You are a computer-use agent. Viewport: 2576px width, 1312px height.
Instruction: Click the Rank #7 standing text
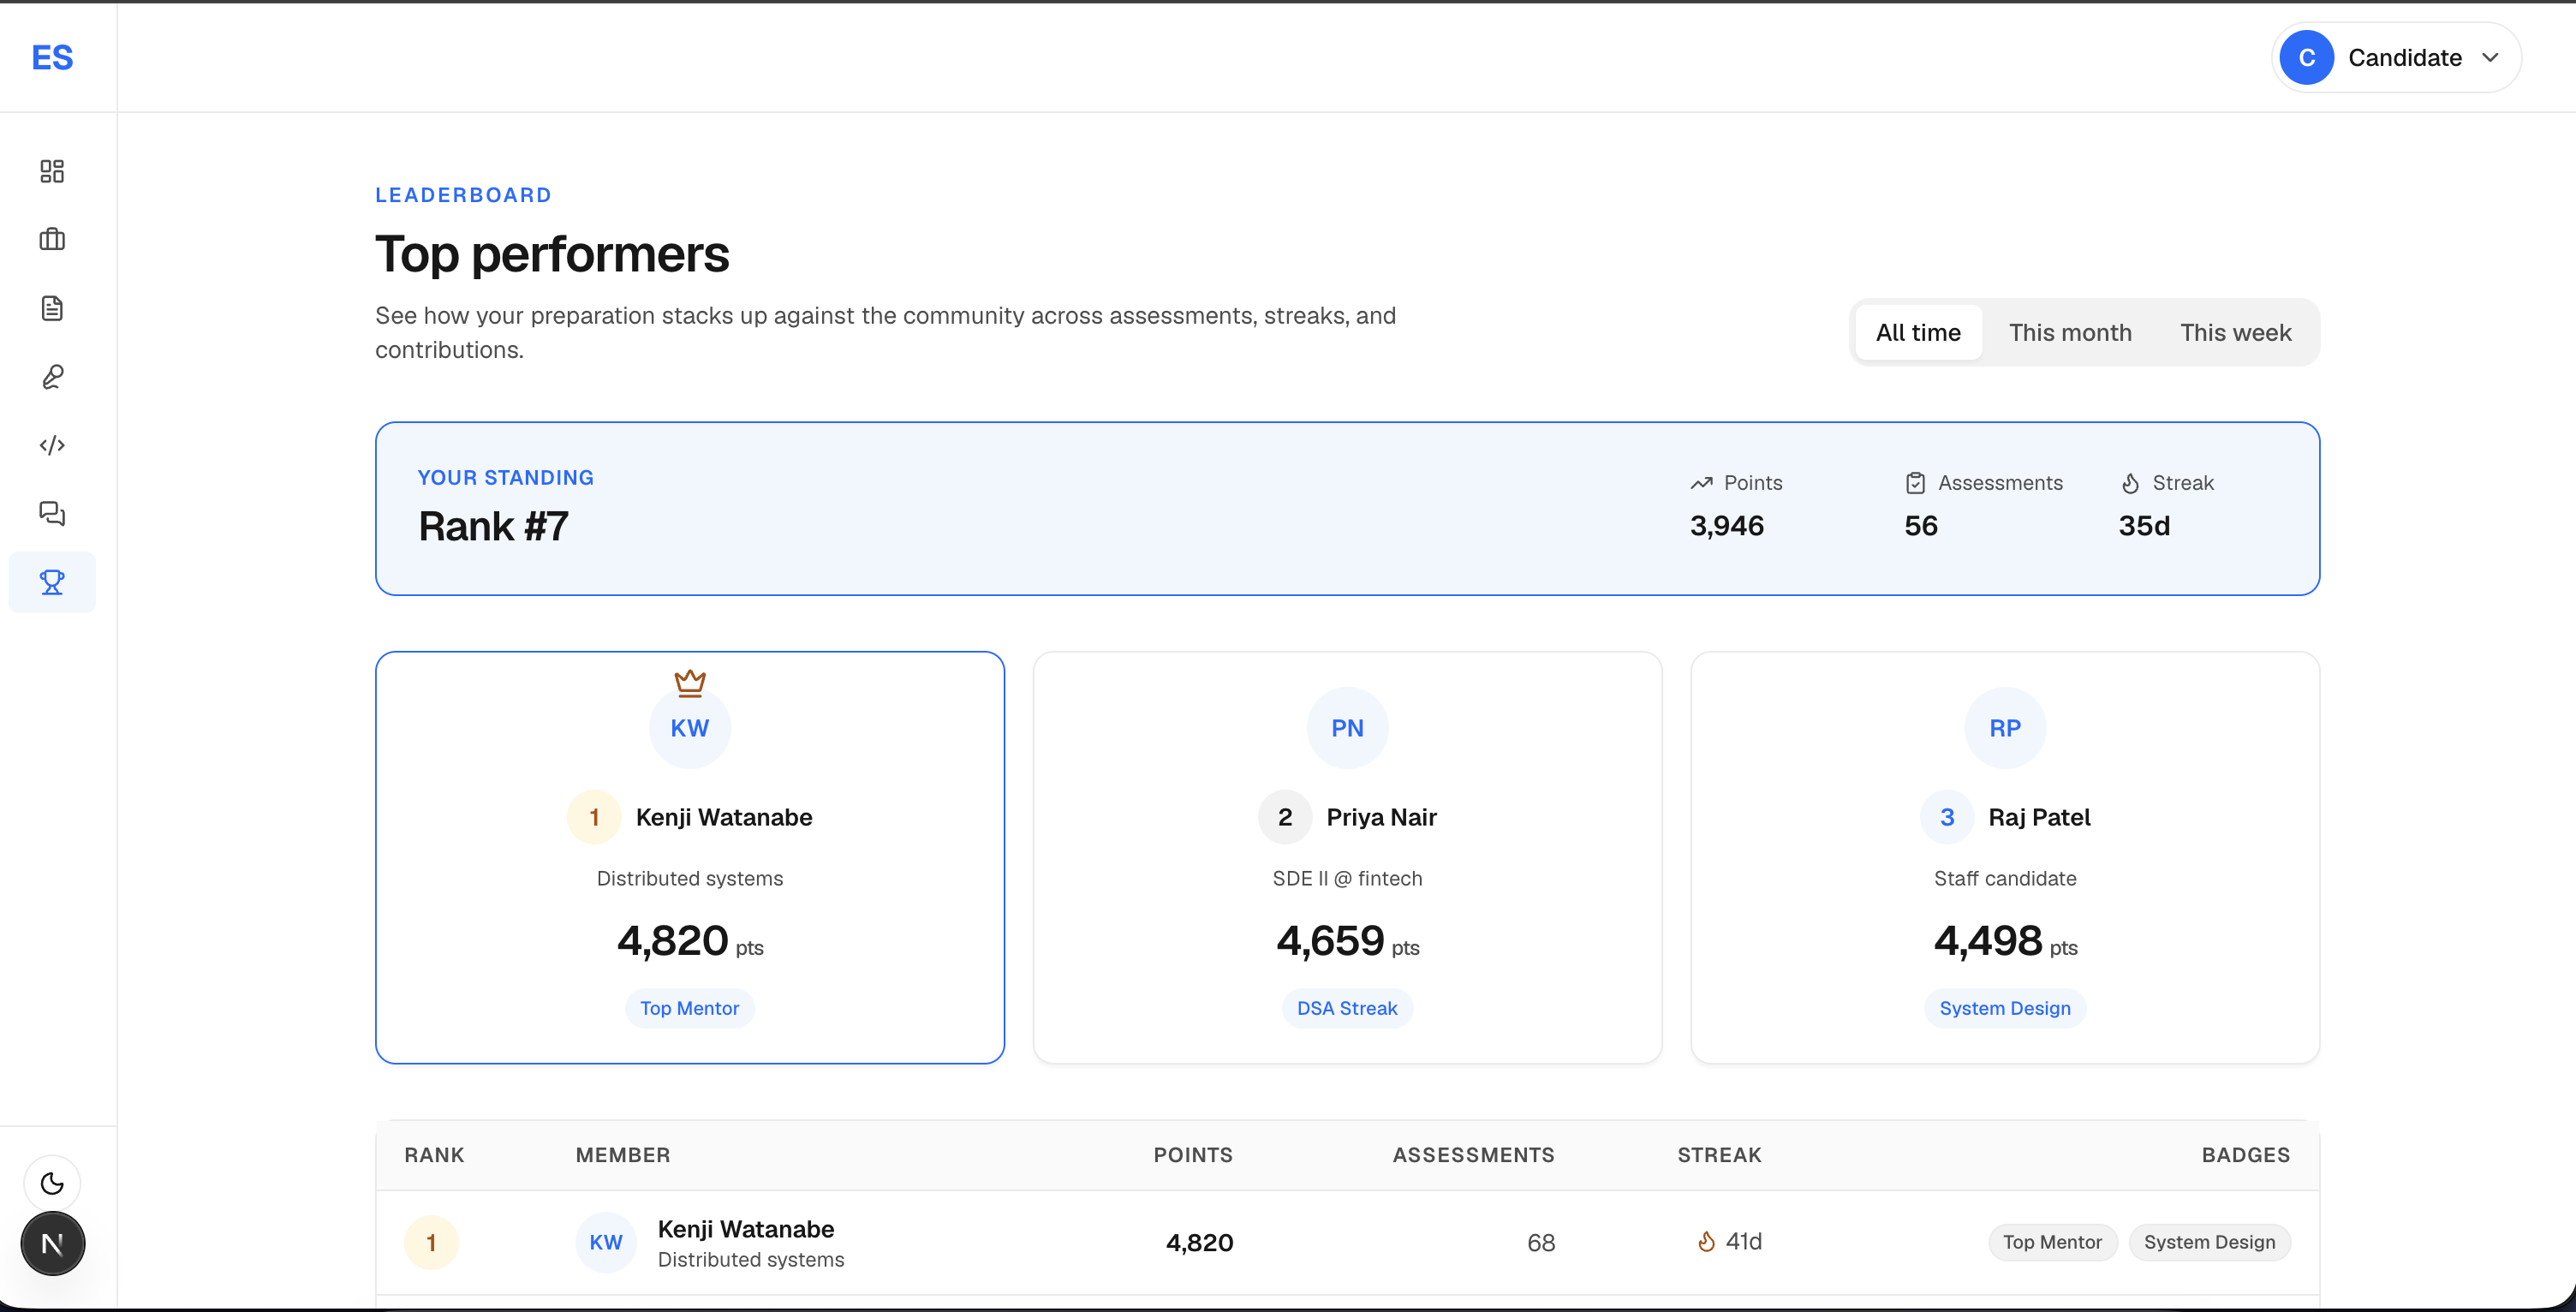pyautogui.click(x=493, y=526)
